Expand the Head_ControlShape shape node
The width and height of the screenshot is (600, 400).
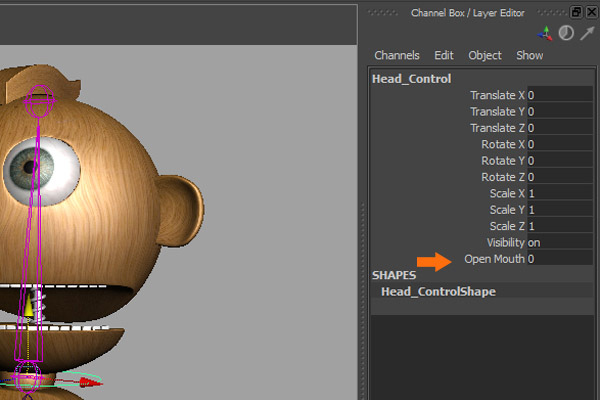tap(438, 292)
